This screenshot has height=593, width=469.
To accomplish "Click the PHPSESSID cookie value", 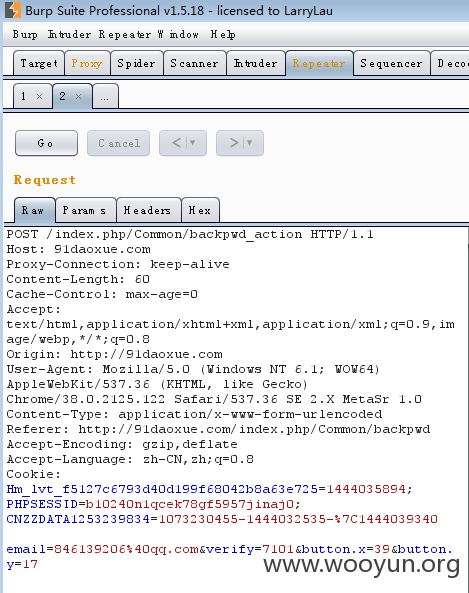I will pos(190,505).
